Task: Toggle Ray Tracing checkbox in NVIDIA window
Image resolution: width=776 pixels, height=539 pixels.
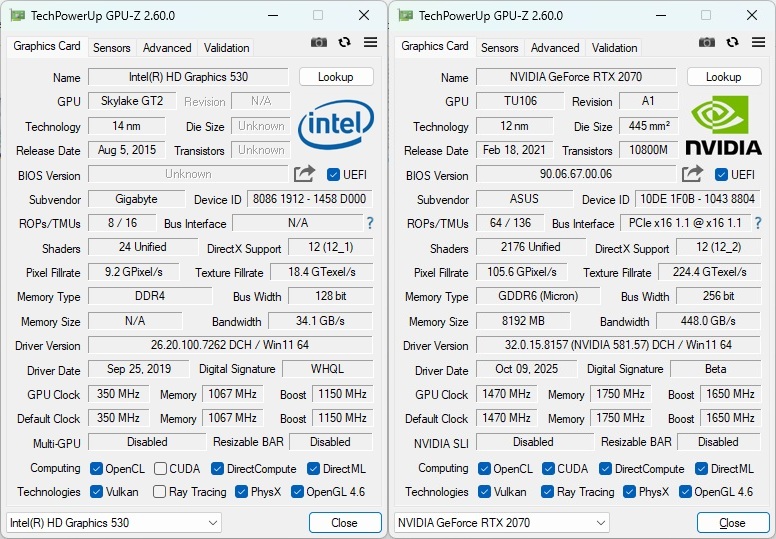Action: (547, 491)
